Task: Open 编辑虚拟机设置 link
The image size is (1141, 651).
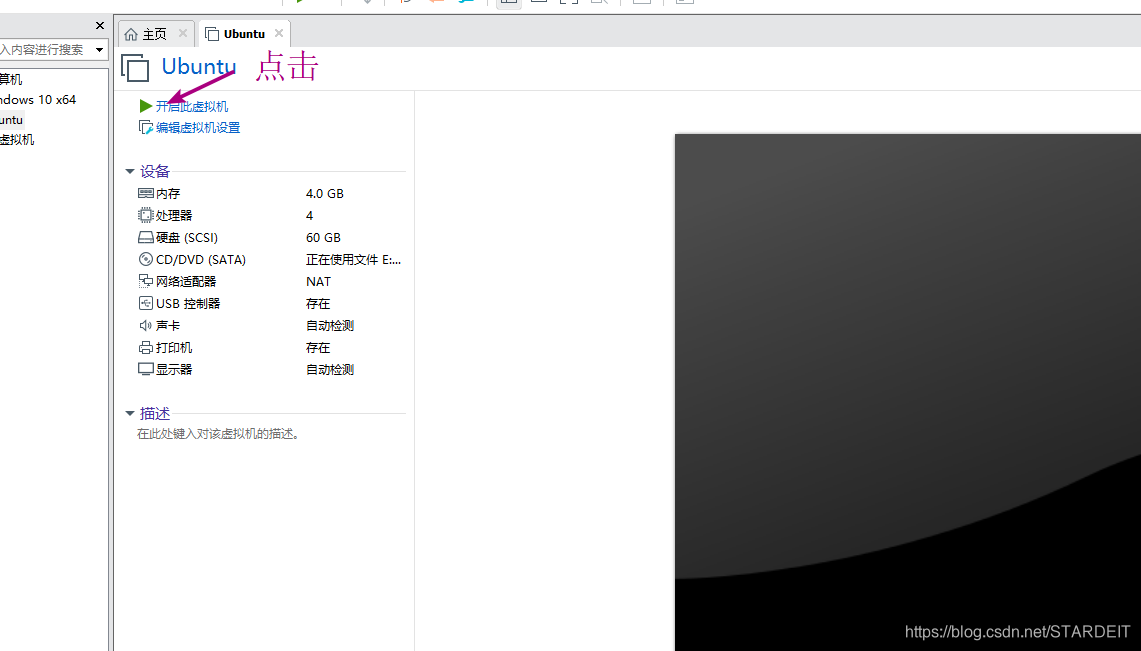Action: pos(198,127)
